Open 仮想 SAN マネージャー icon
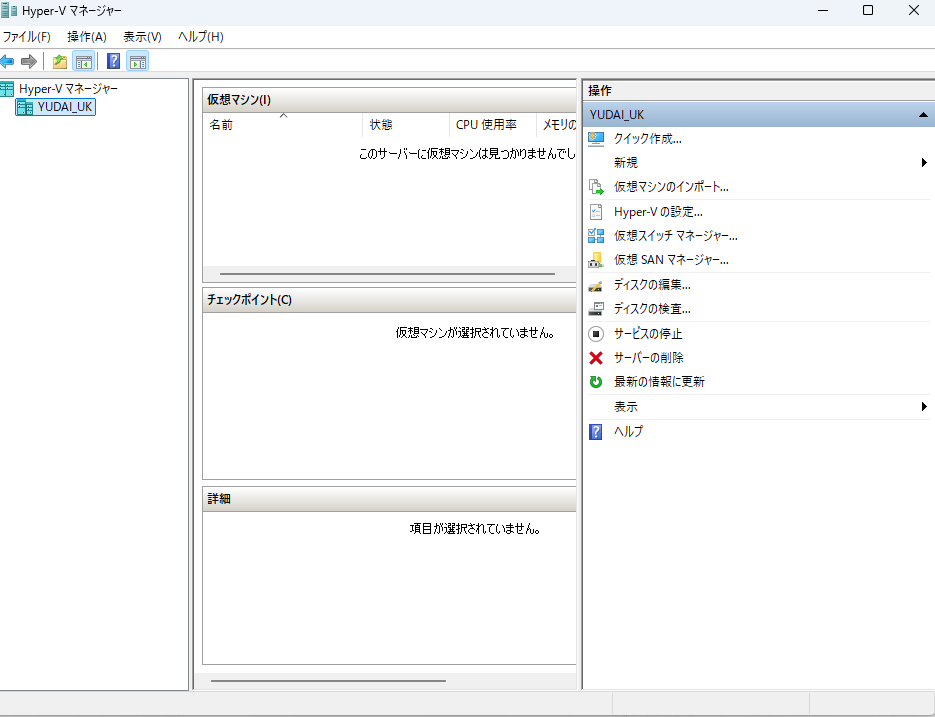The image size is (935, 717). (598, 259)
